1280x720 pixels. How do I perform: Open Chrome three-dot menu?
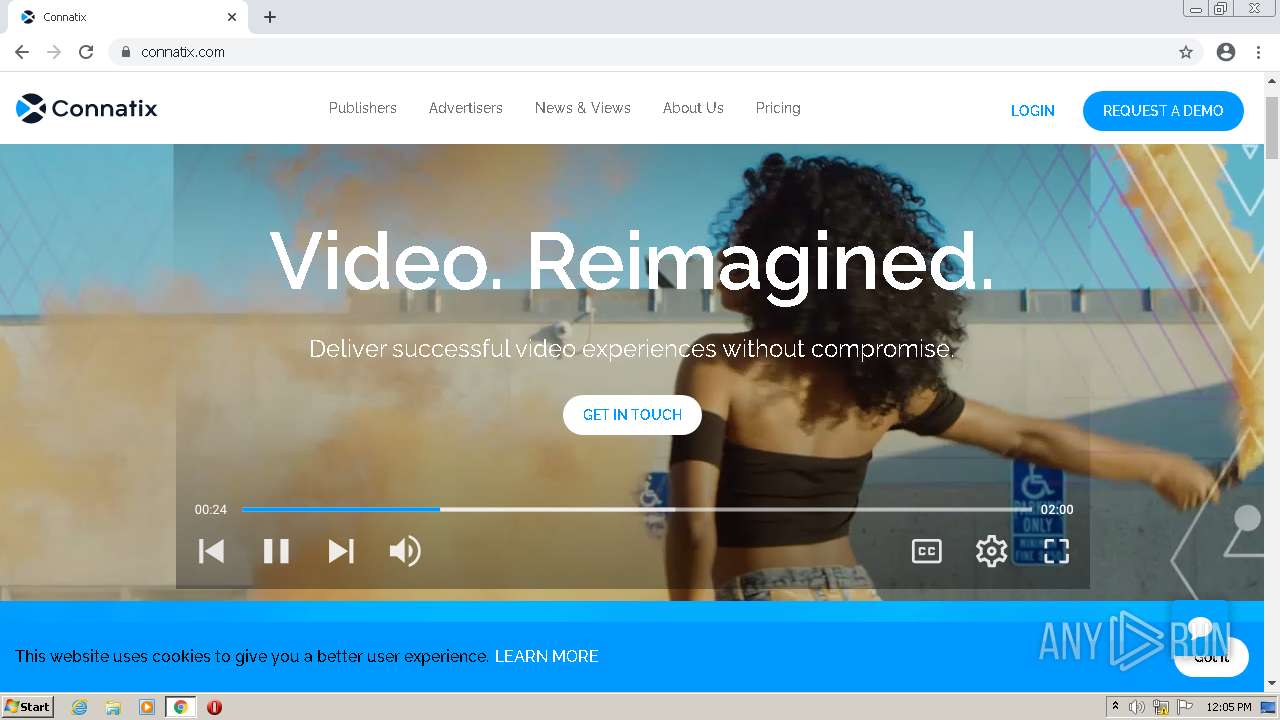point(1259,52)
